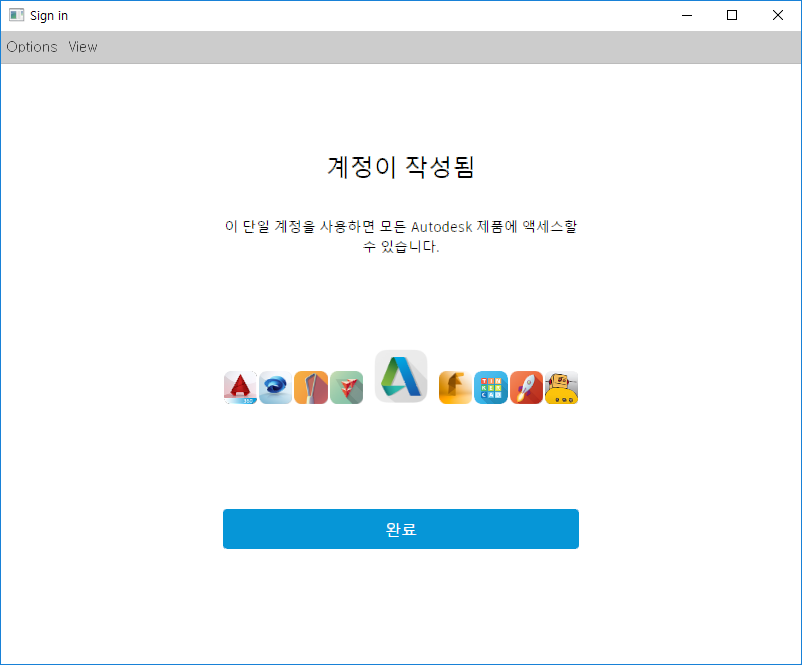Click the heading 계정이 작성됨
The image size is (802, 665).
pos(401,167)
